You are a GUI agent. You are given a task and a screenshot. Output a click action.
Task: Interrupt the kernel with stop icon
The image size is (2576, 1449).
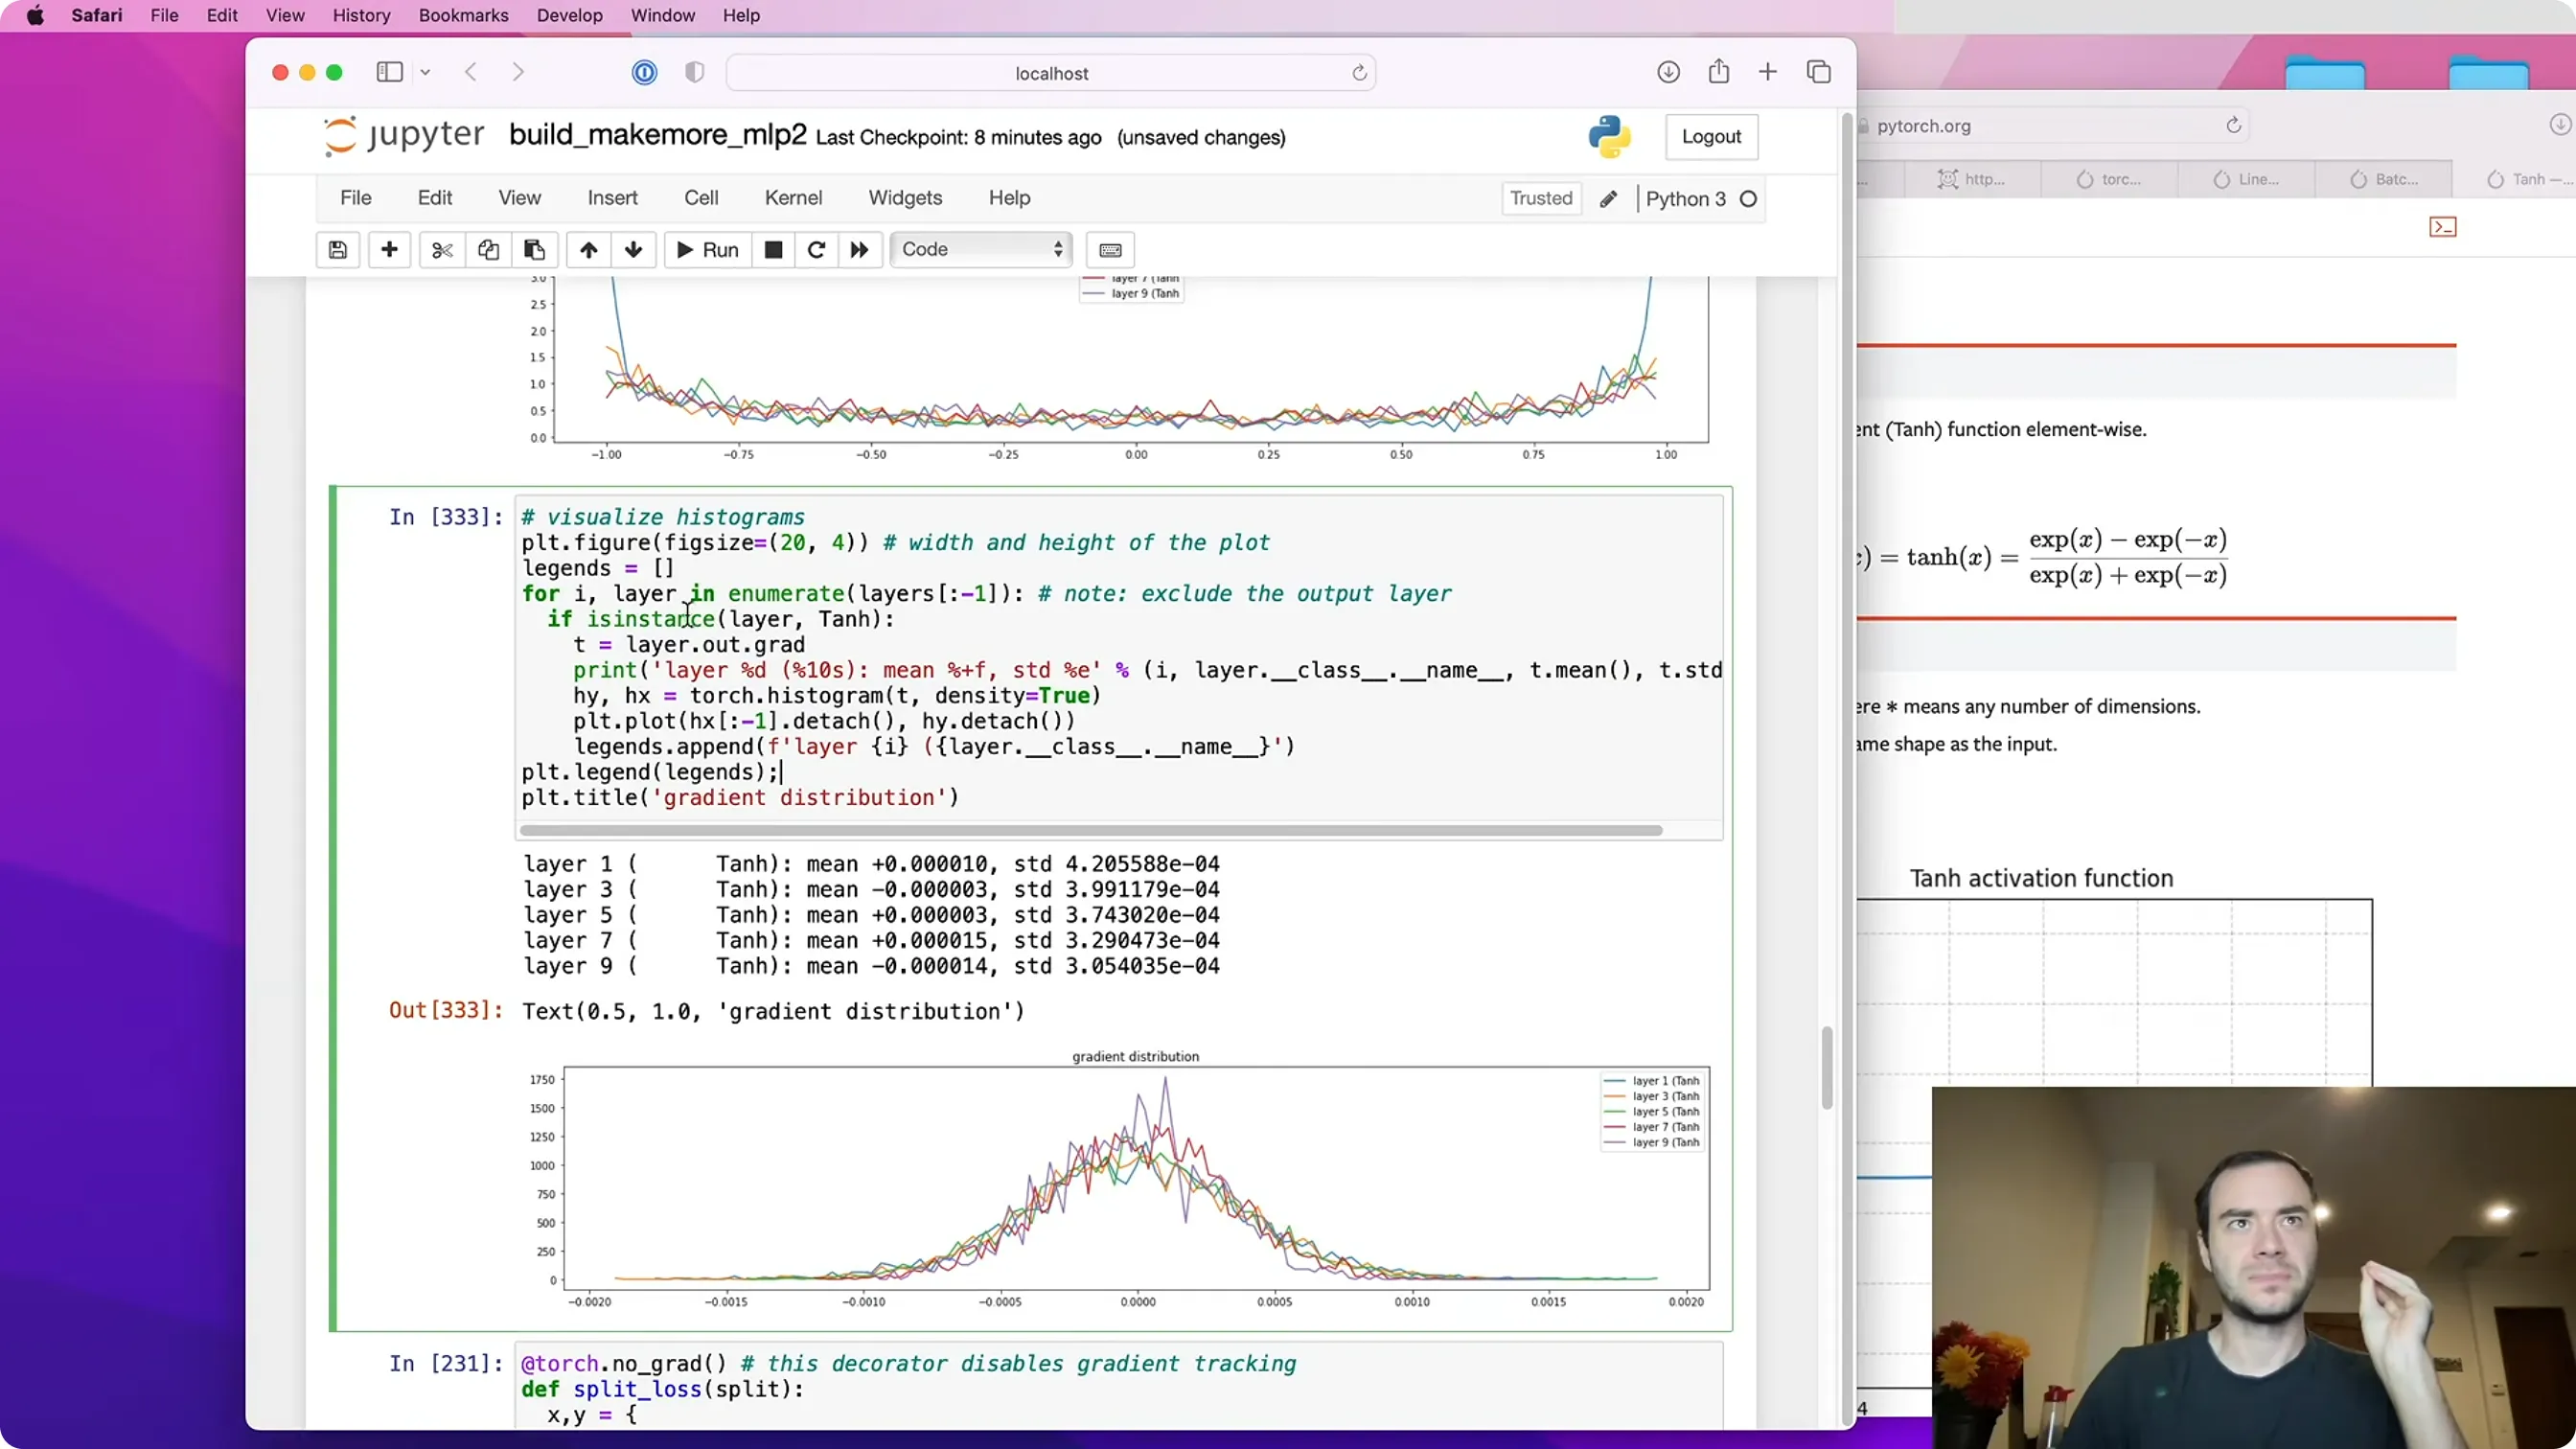pos(773,250)
